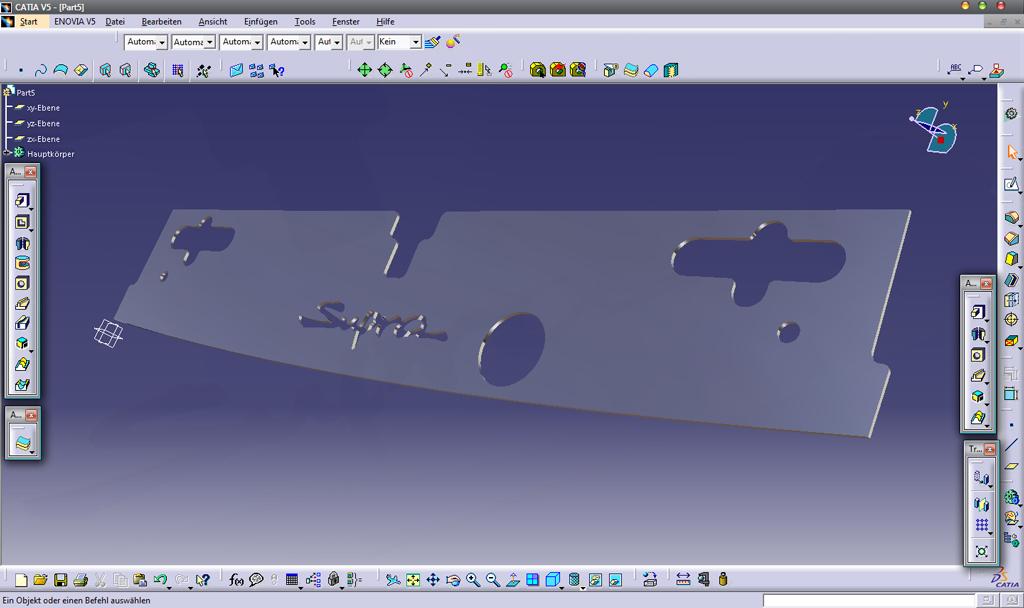Click the Supra text cutout on the part
This screenshot has height=608, width=1024.
click(372, 323)
